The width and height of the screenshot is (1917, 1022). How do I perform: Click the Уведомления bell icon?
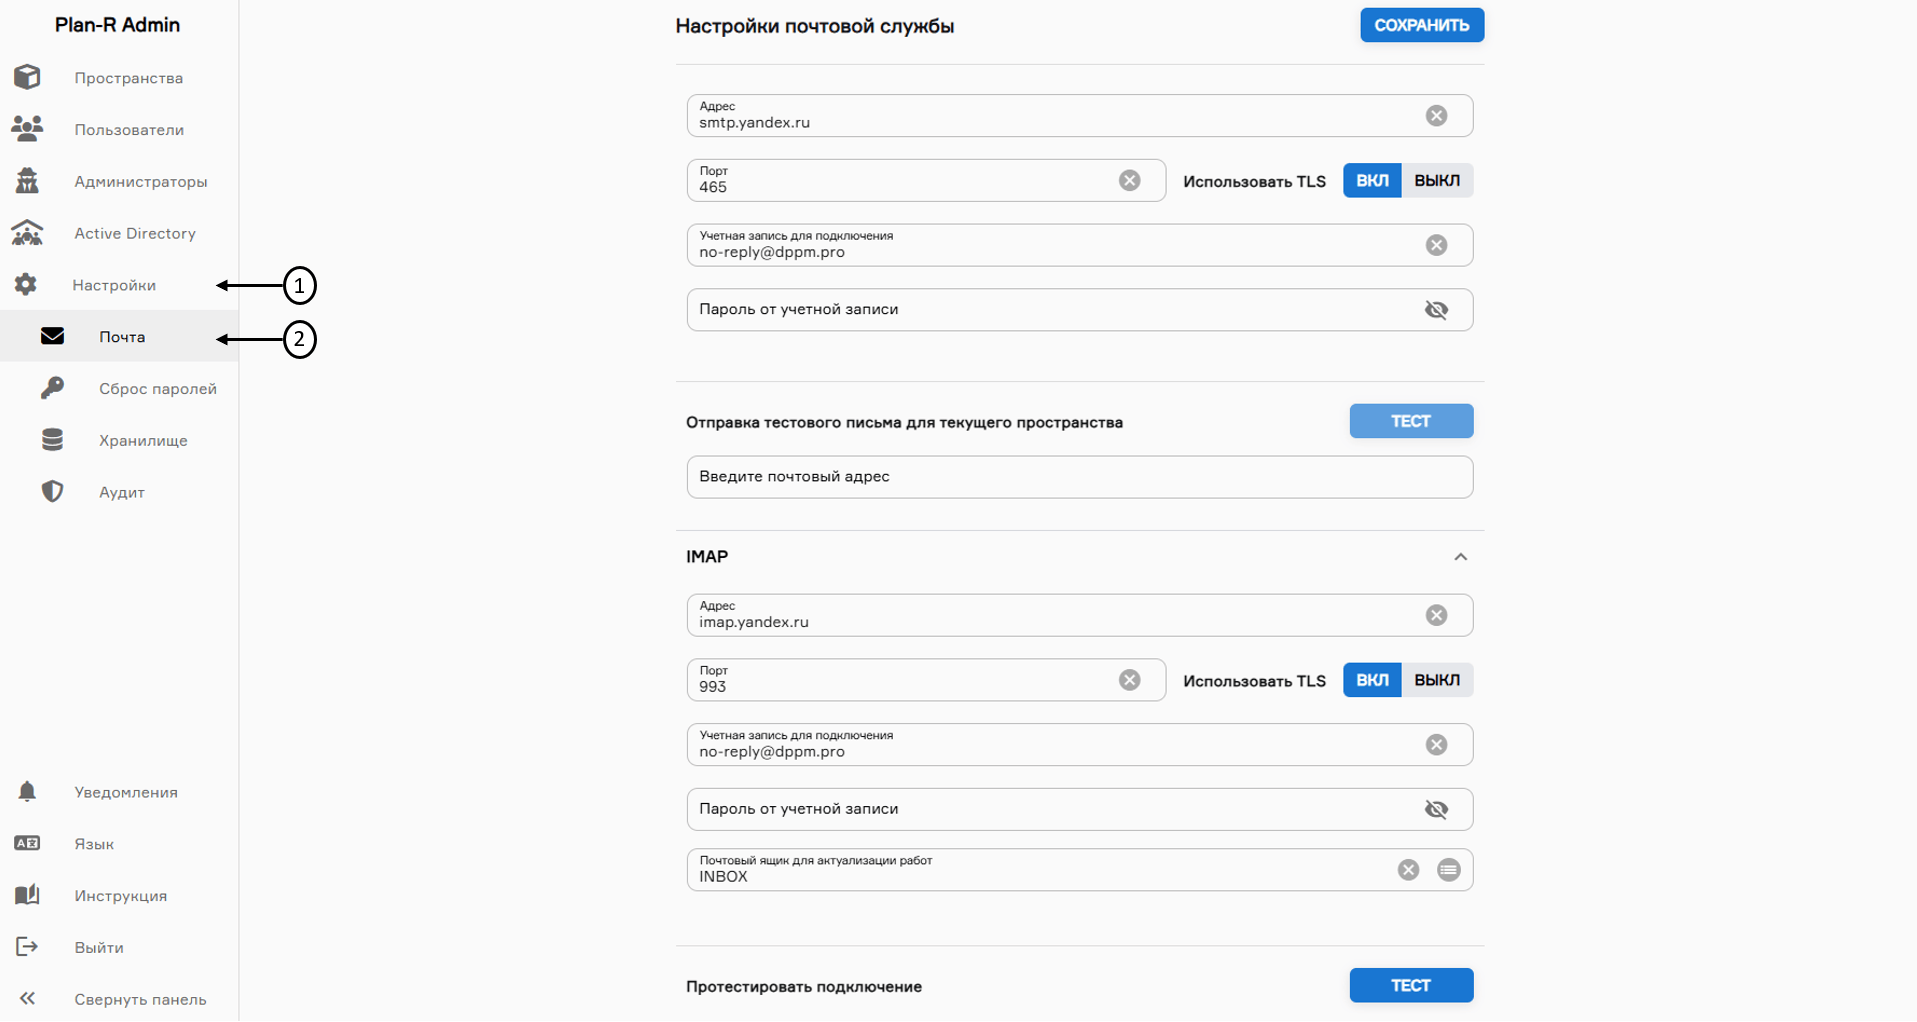pos(27,792)
